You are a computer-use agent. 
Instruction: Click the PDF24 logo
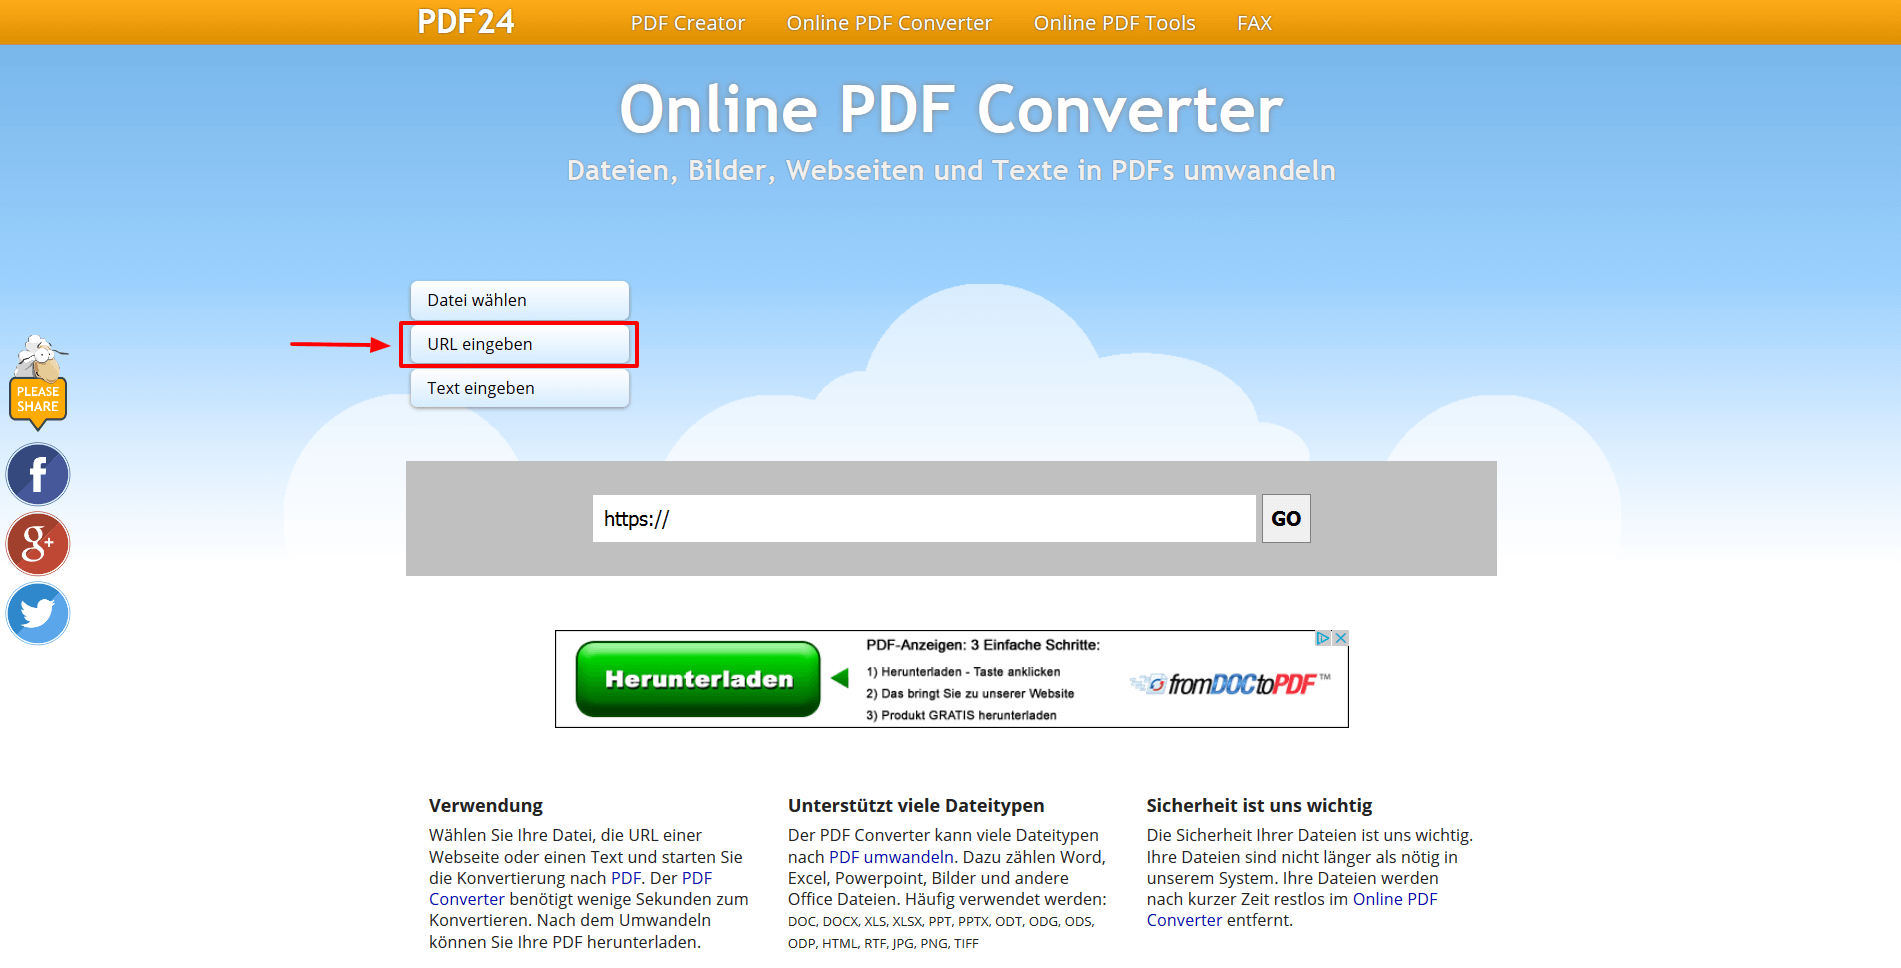click(x=465, y=22)
